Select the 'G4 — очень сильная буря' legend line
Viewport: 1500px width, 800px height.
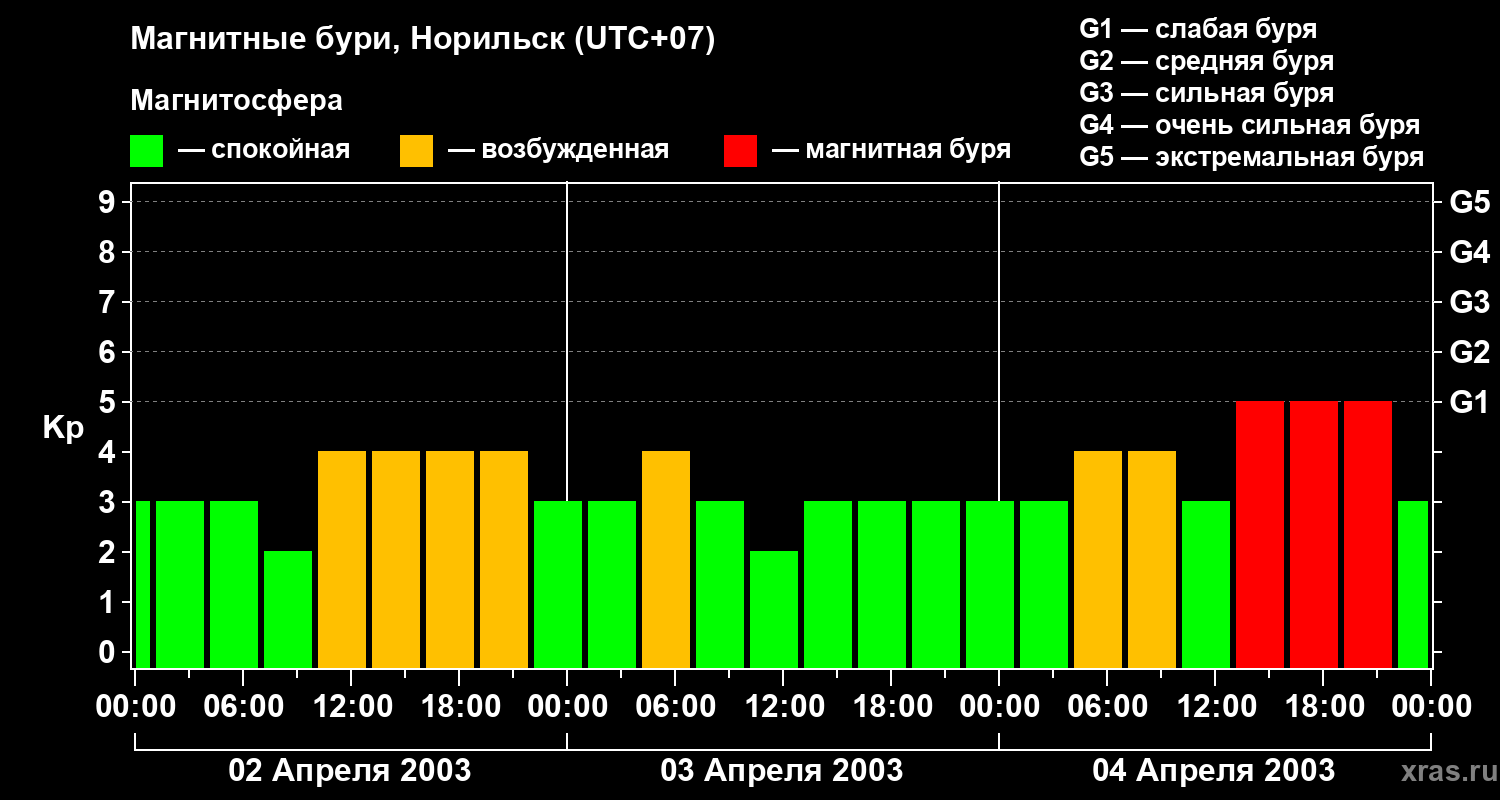(x=1249, y=124)
